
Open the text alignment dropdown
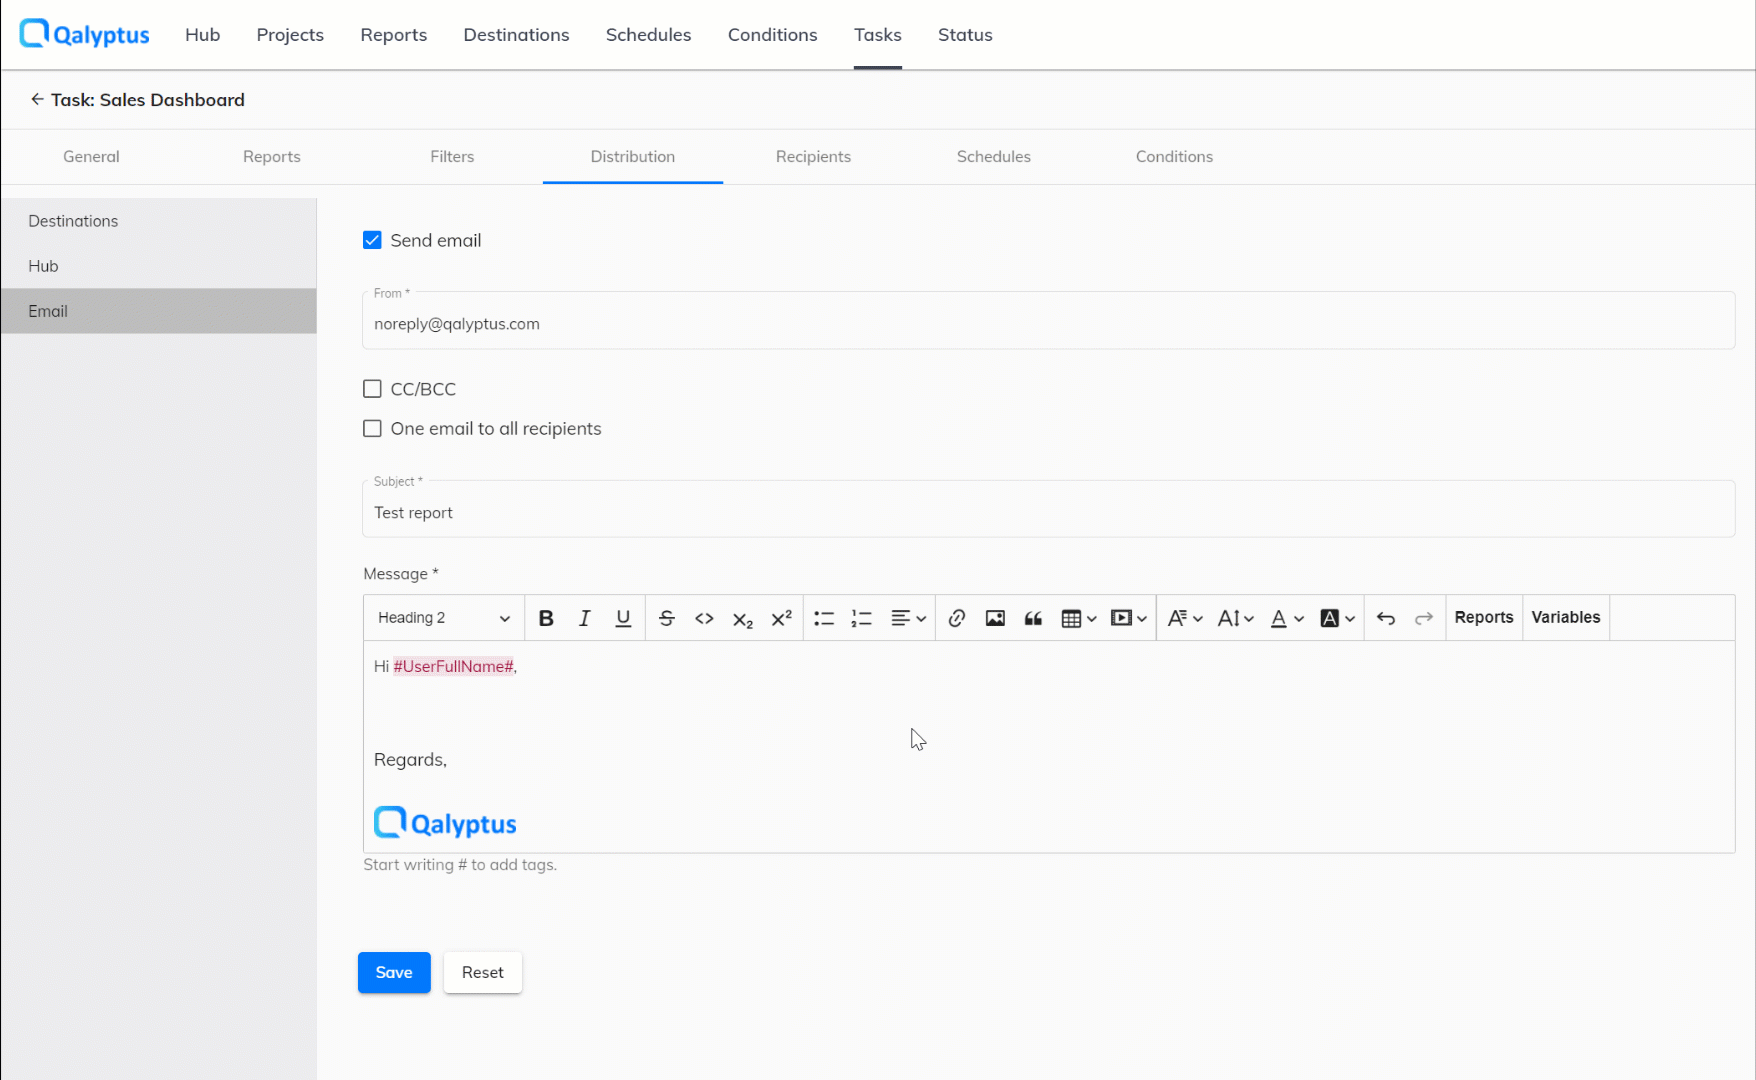point(908,617)
